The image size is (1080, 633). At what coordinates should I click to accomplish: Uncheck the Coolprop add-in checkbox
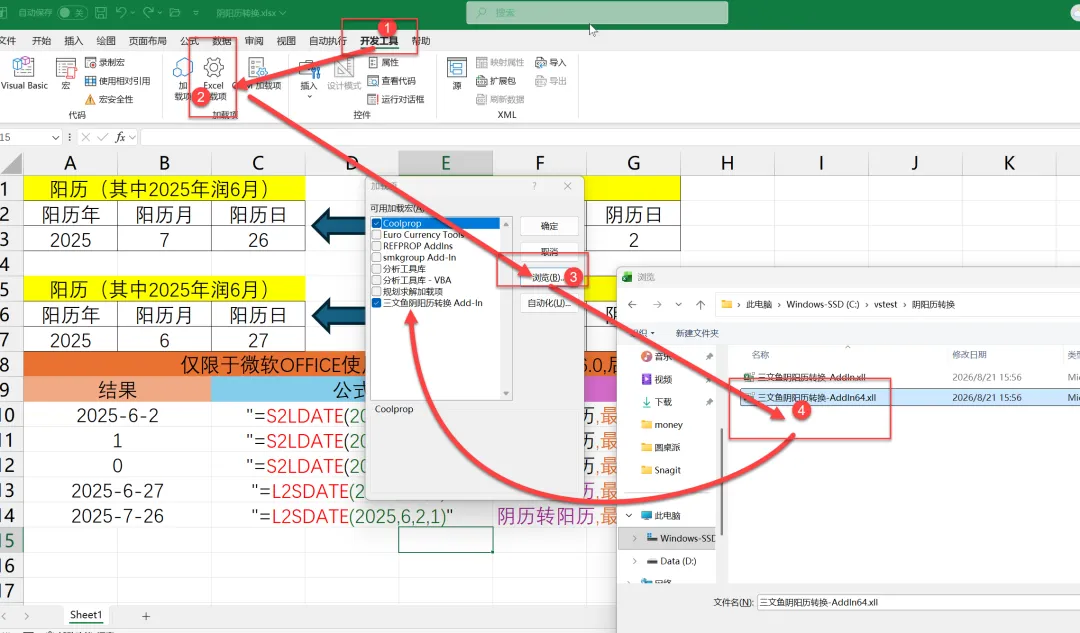(376, 223)
